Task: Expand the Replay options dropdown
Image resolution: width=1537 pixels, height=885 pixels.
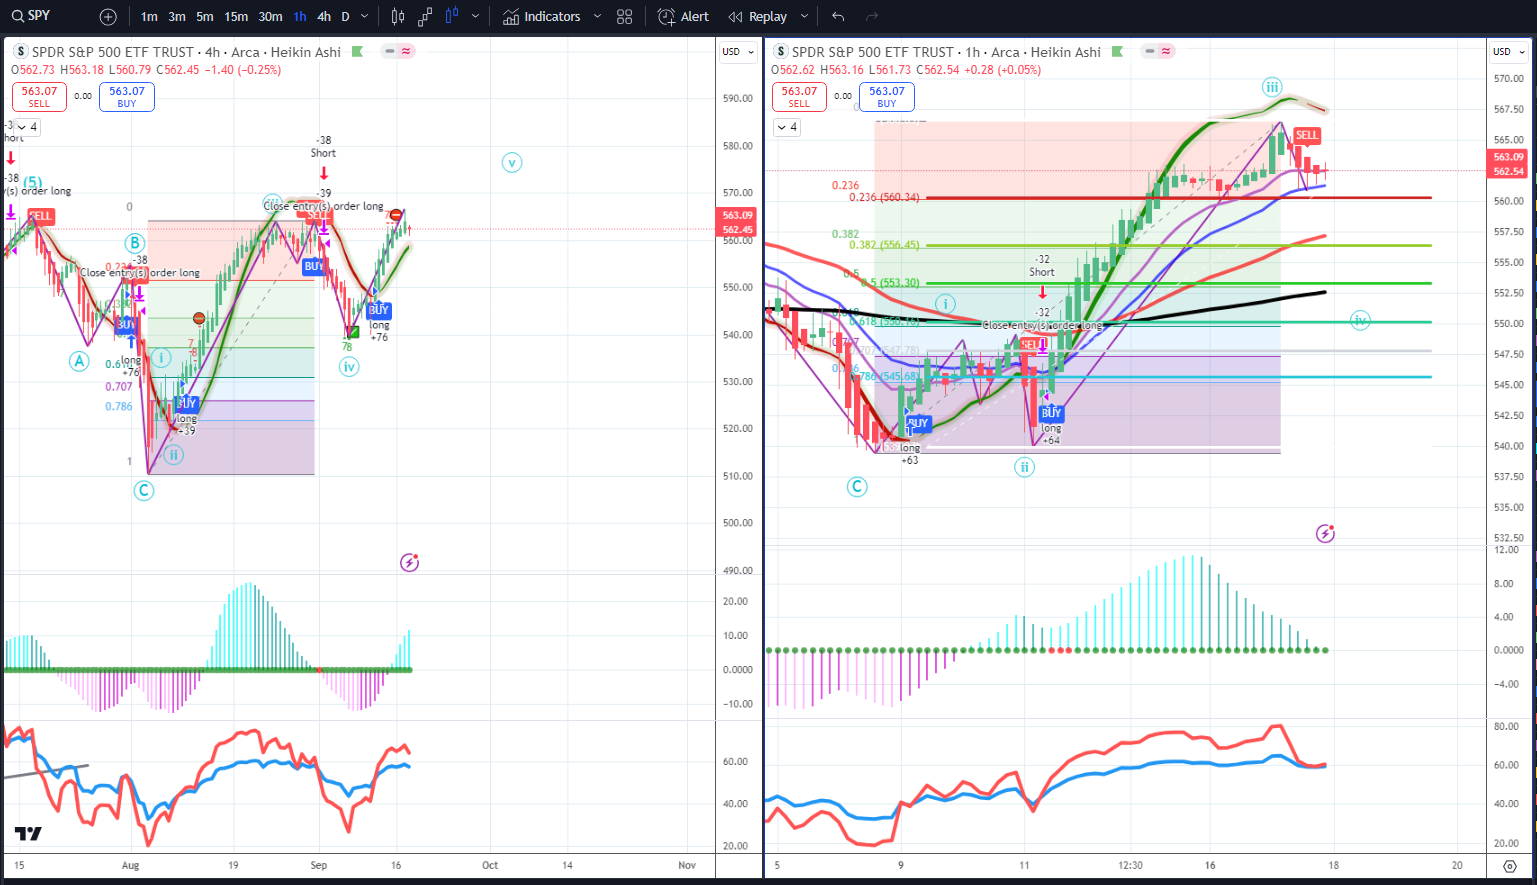Action: [x=804, y=17]
